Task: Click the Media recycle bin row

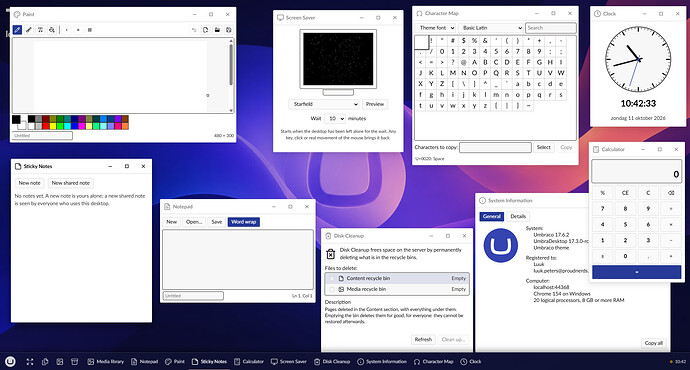Action: pos(397,289)
